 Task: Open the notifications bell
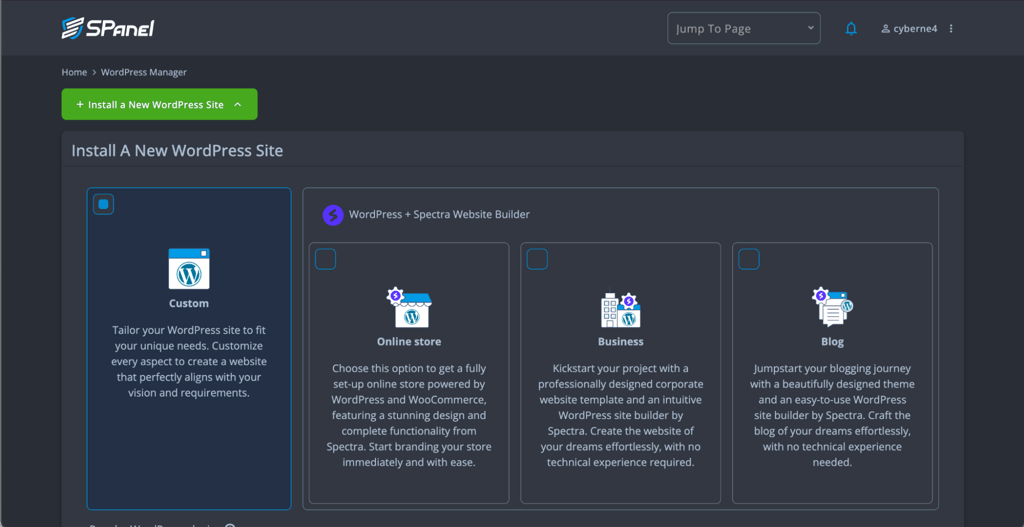pos(851,29)
